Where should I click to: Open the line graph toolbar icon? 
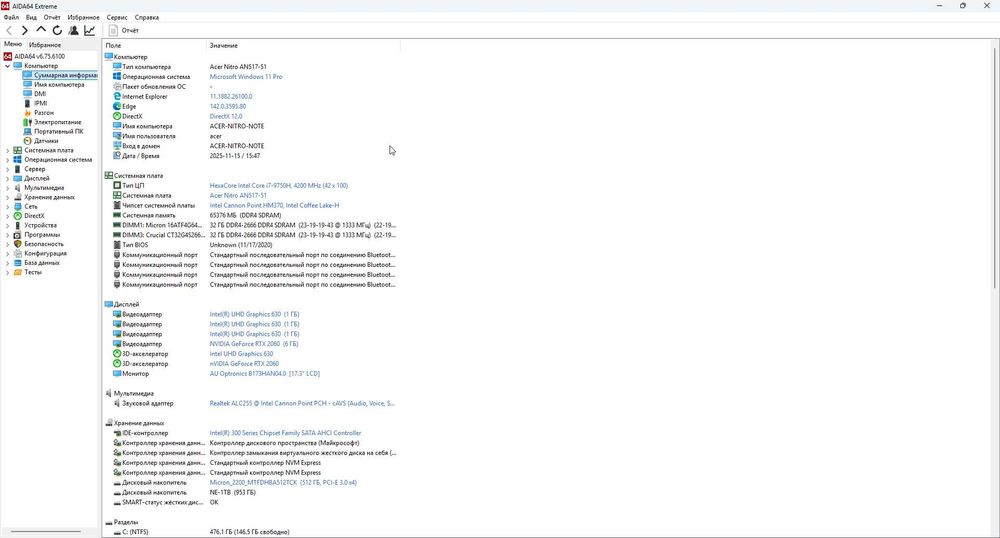point(90,31)
